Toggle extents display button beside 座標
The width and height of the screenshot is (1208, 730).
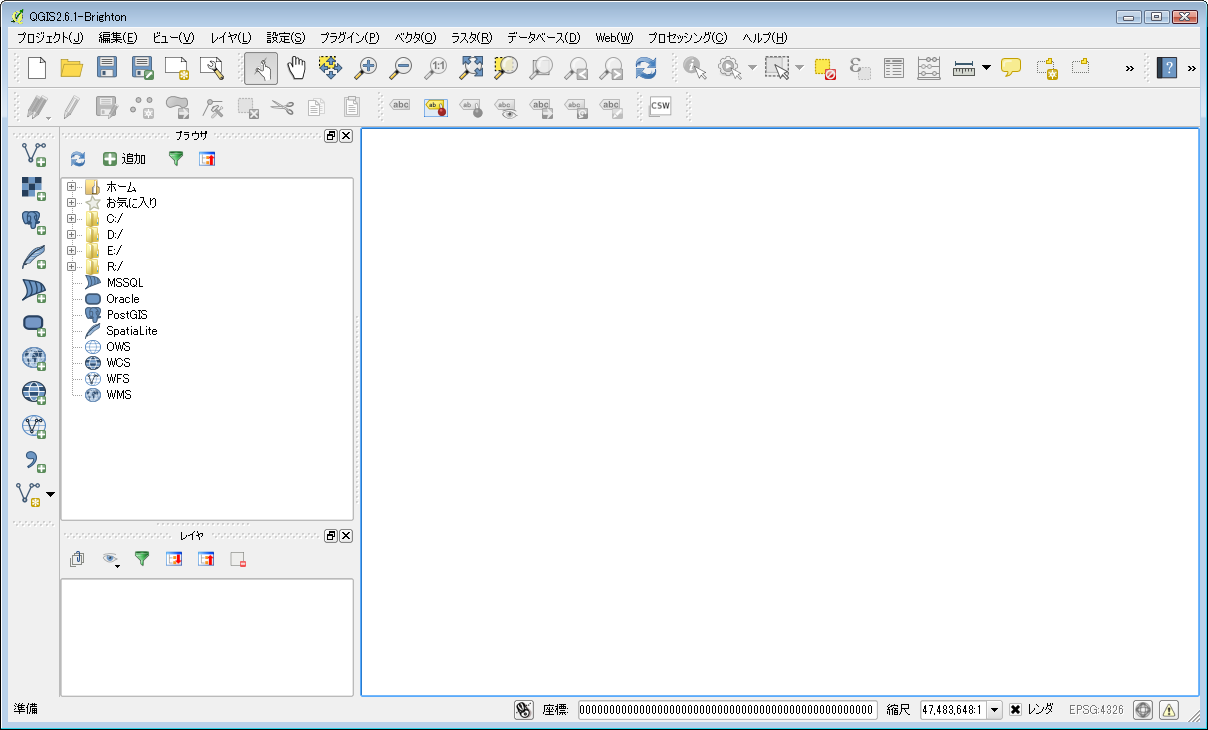(523, 709)
